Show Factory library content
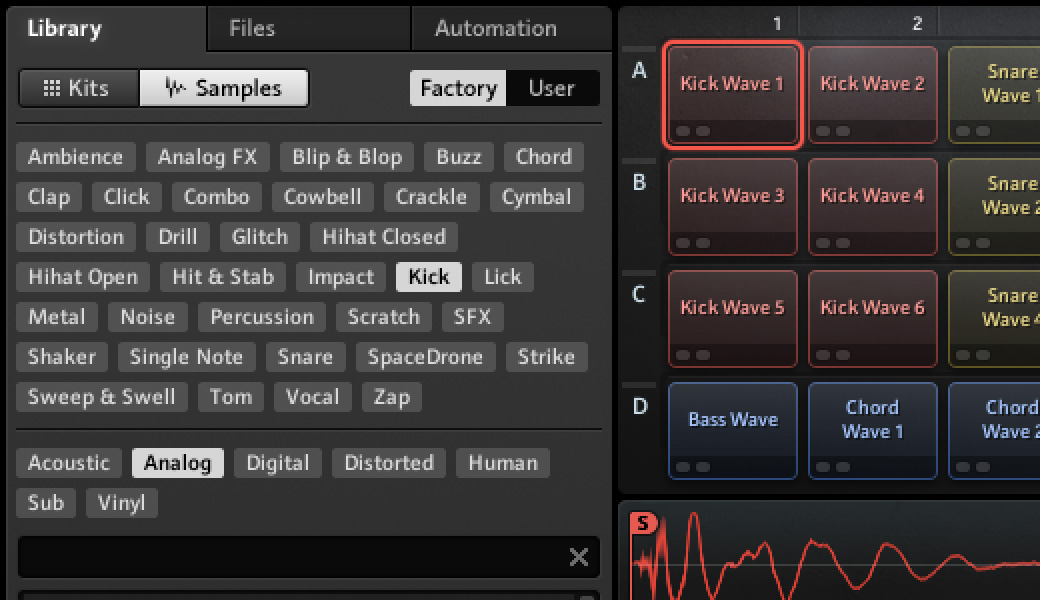1040x600 pixels. pos(458,88)
